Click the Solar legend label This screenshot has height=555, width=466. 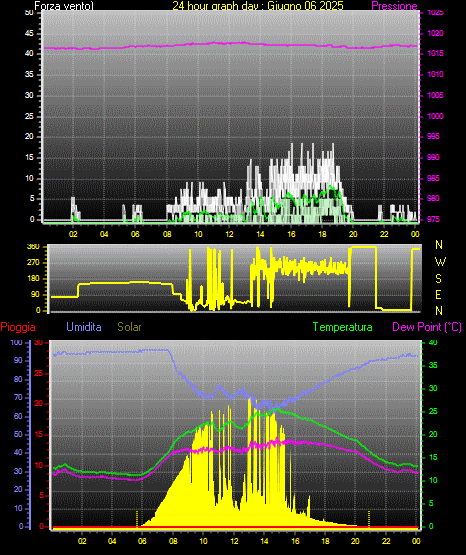point(130,327)
